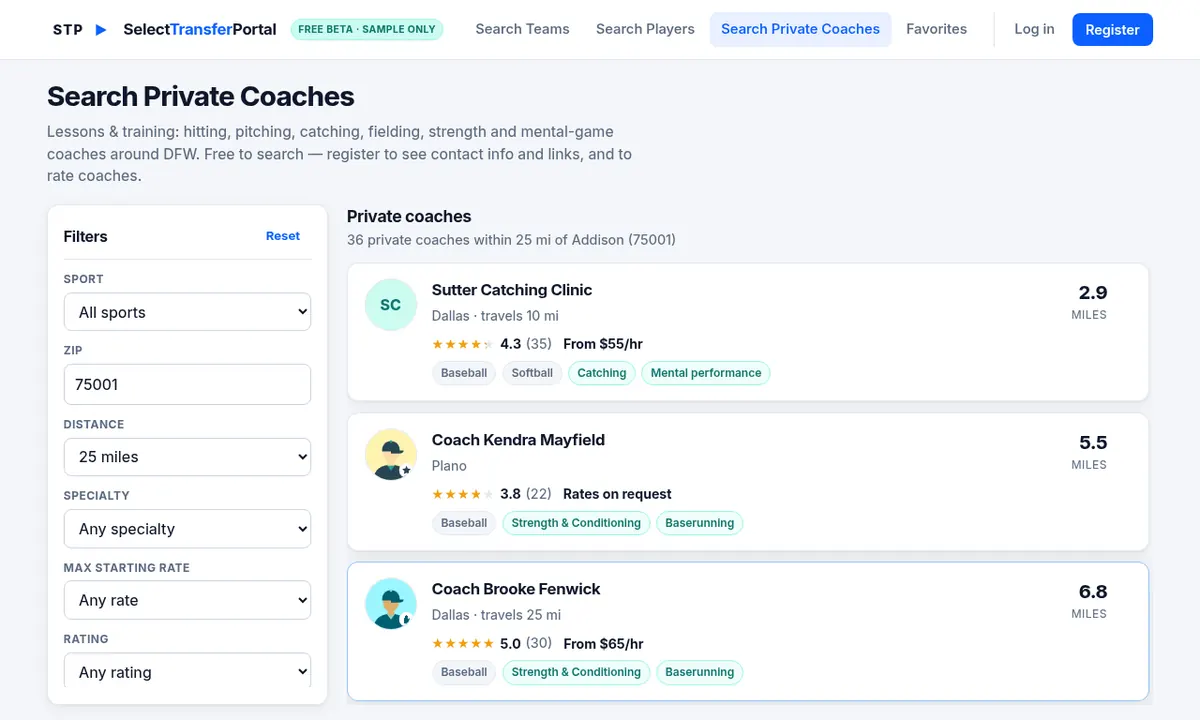Click the Mental performance tag
This screenshot has height=720, width=1200.
click(x=706, y=373)
